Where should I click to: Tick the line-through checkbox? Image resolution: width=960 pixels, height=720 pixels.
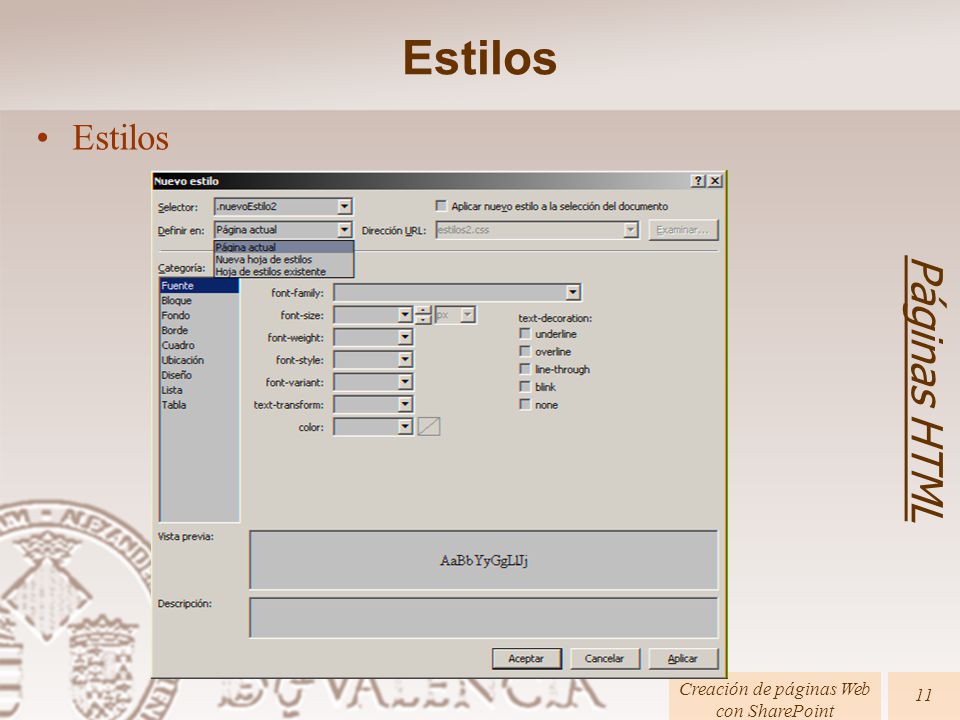[525, 369]
